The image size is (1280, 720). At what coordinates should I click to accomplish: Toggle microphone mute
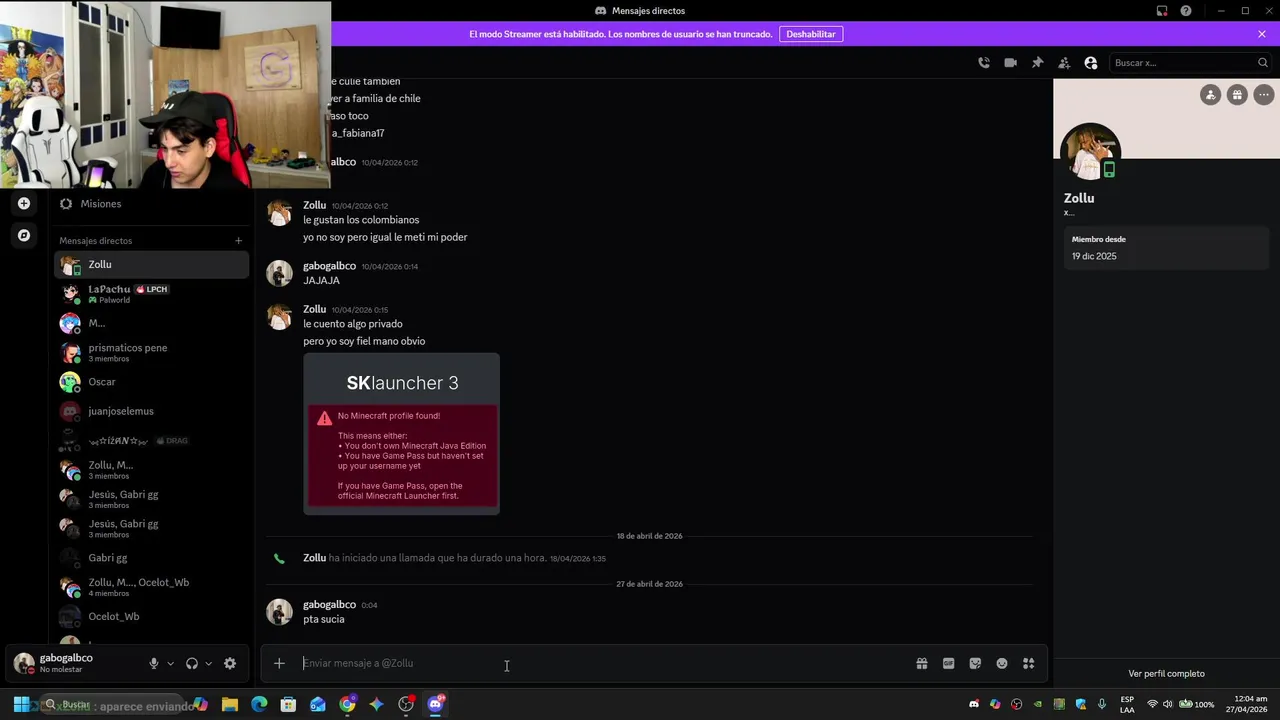click(153, 663)
